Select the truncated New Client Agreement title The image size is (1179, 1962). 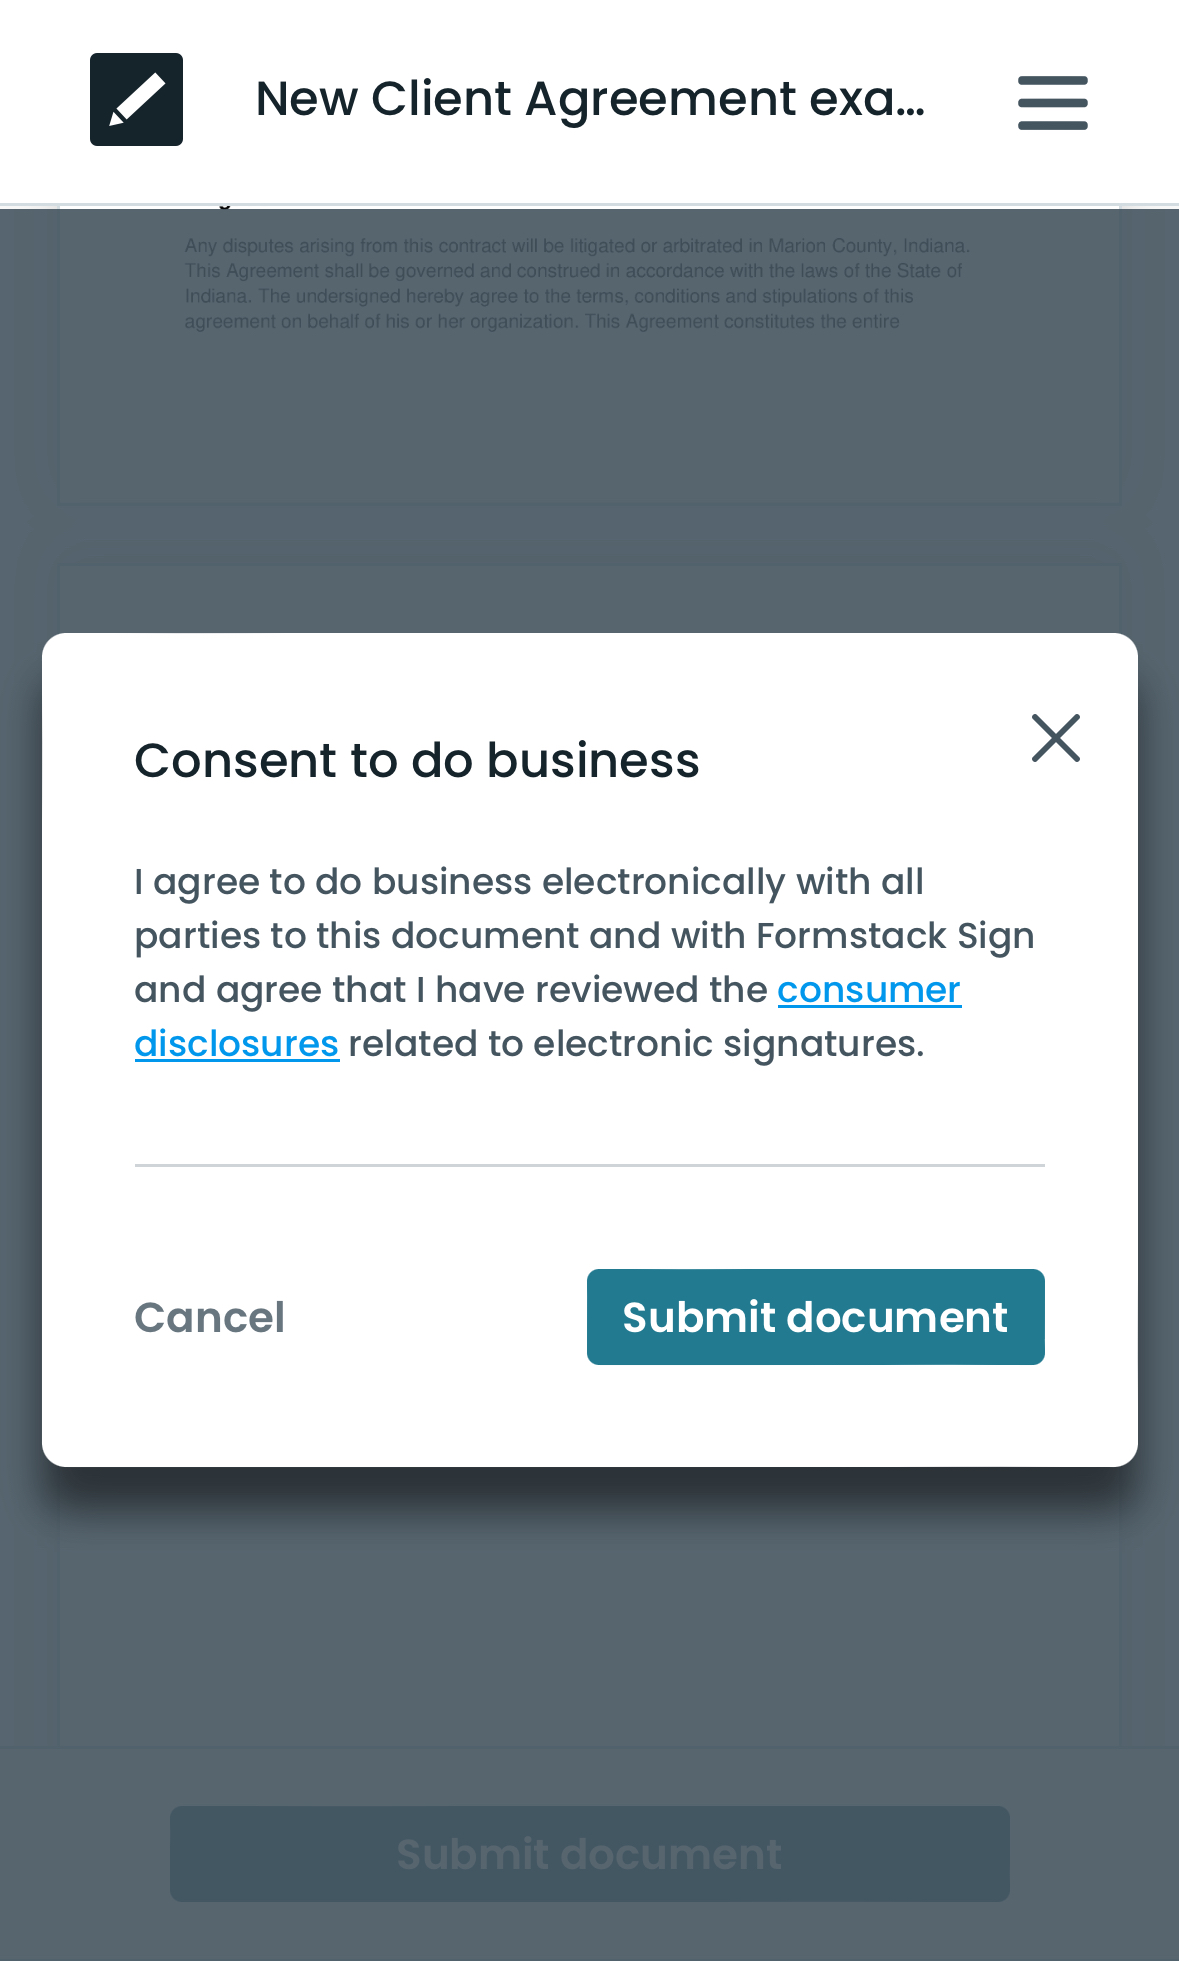pos(589,99)
